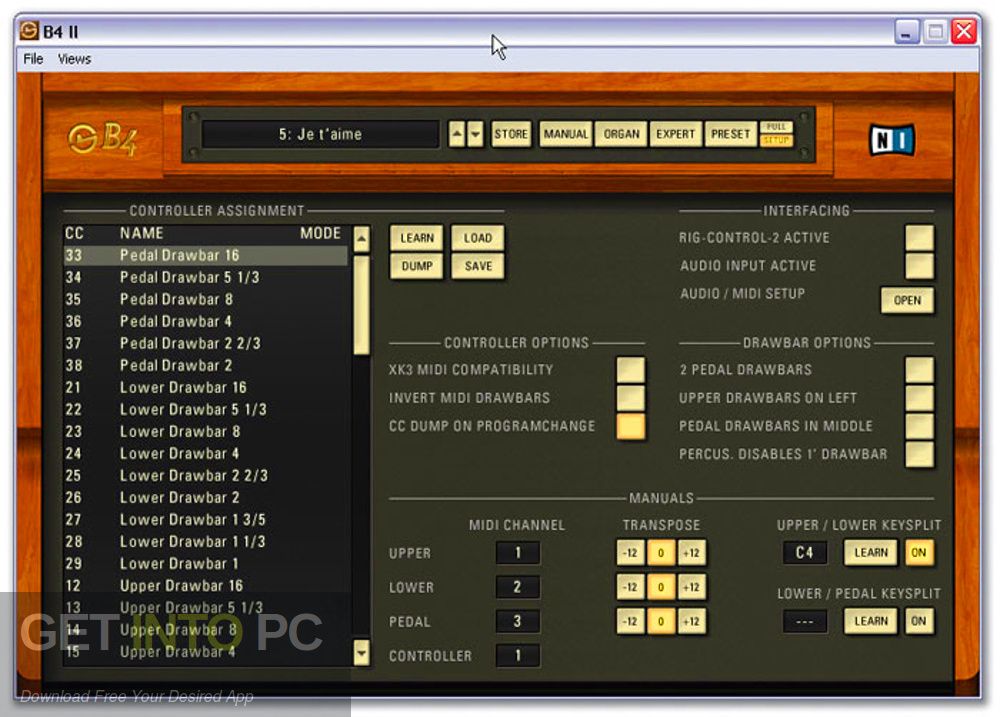Select the Lower Drawbar 8 row
The width and height of the screenshot is (1000, 717).
(206, 431)
